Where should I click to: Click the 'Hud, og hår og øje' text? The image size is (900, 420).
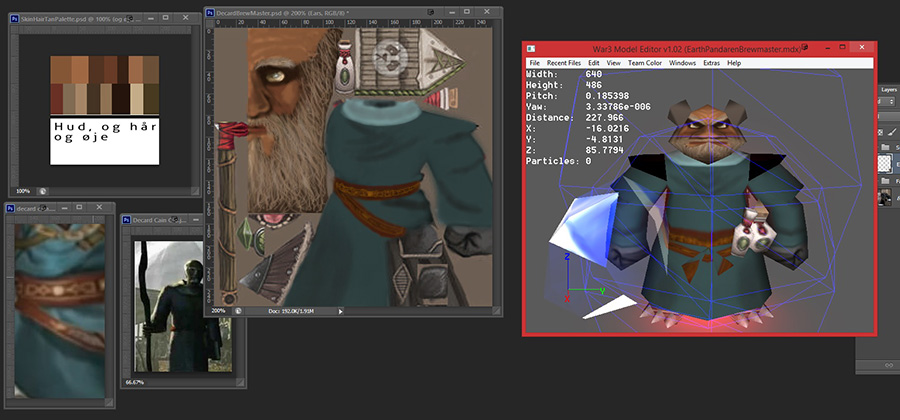tap(104, 132)
